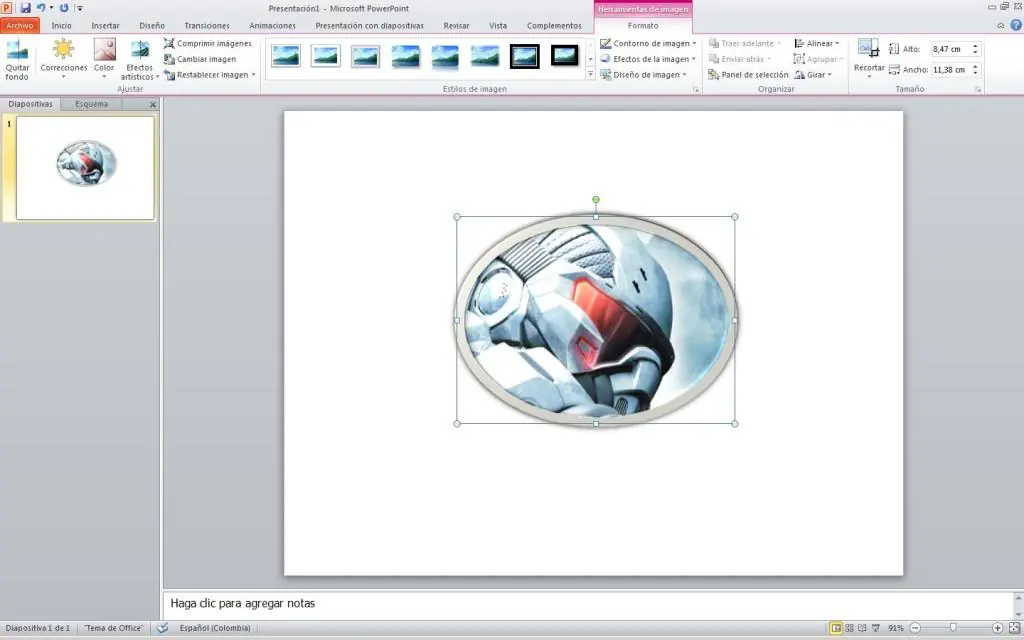Switch to Reading view
The image size is (1024, 640).
pos(862,628)
